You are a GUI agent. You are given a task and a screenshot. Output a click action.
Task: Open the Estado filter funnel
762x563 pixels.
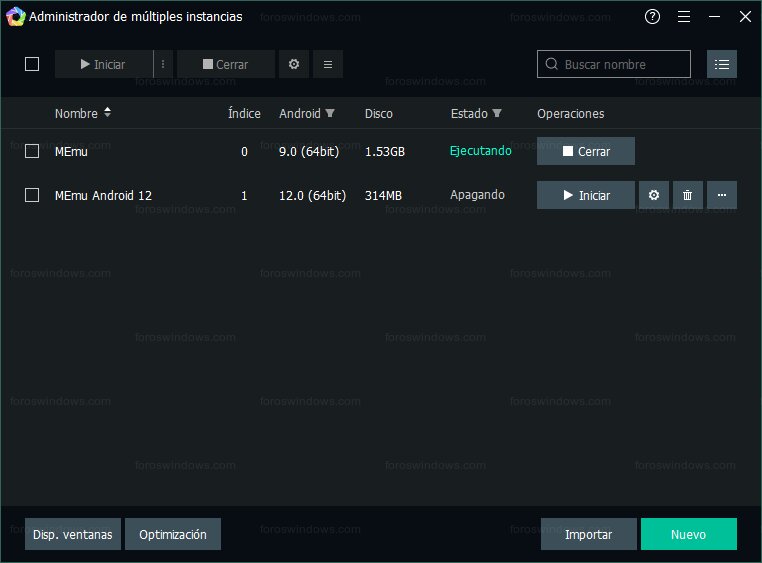(x=497, y=113)
